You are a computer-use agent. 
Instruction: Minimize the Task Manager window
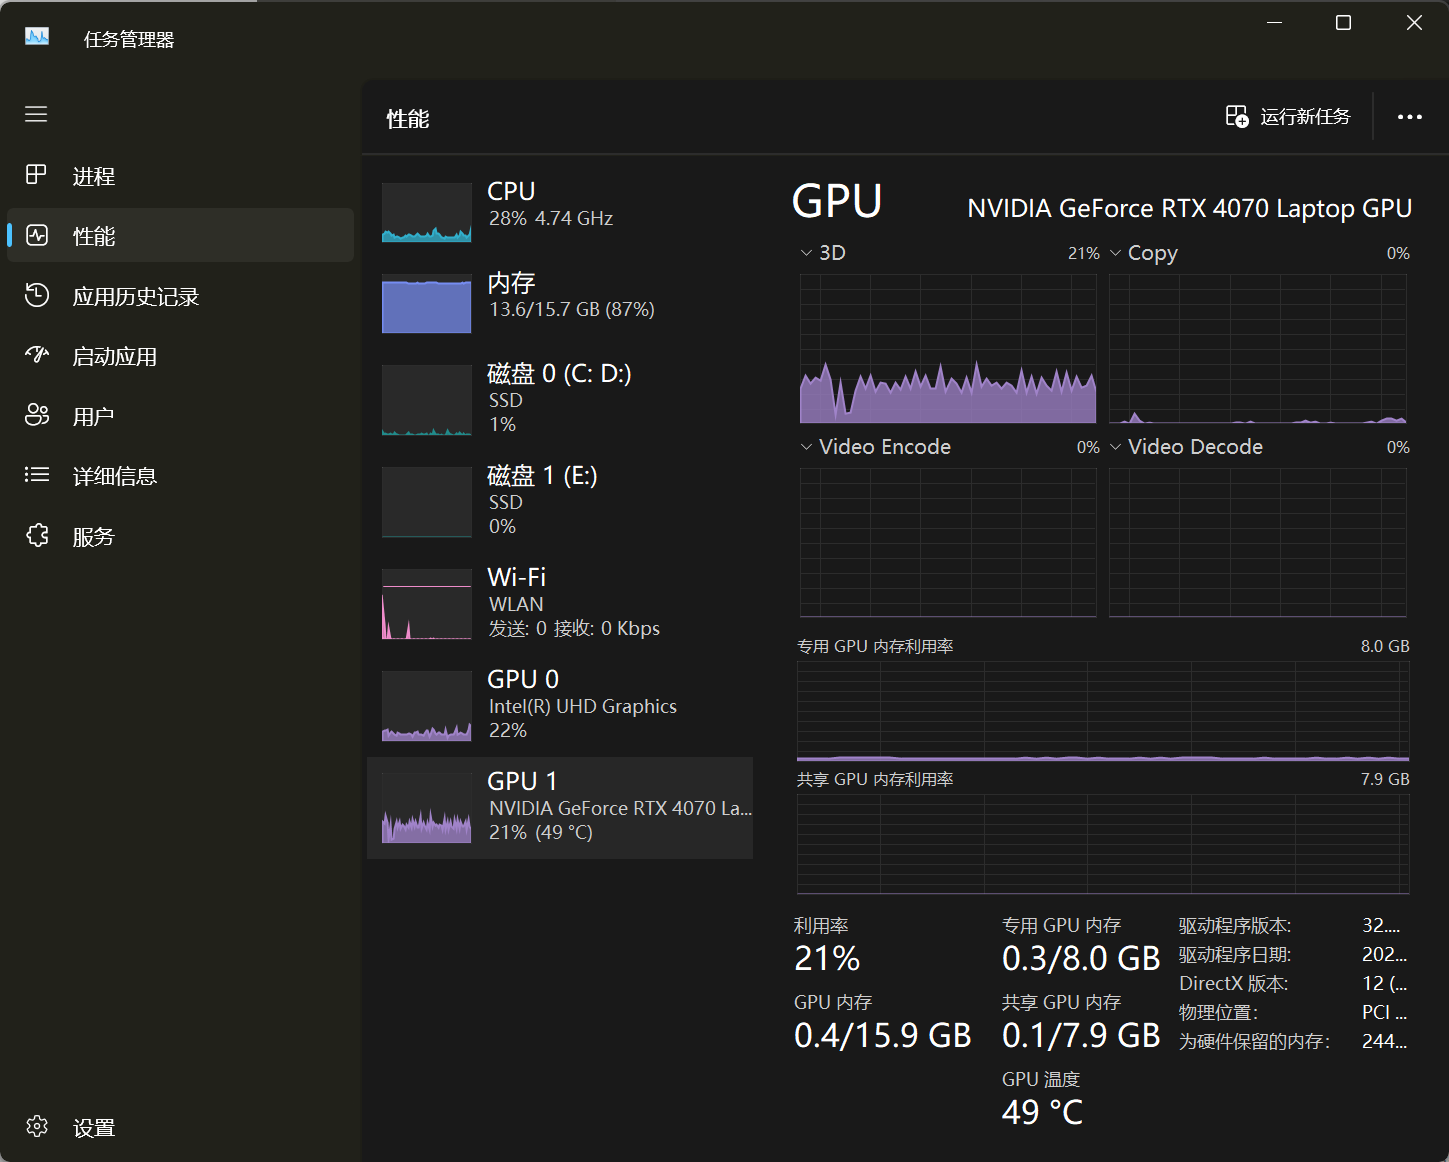[1274, 22]
